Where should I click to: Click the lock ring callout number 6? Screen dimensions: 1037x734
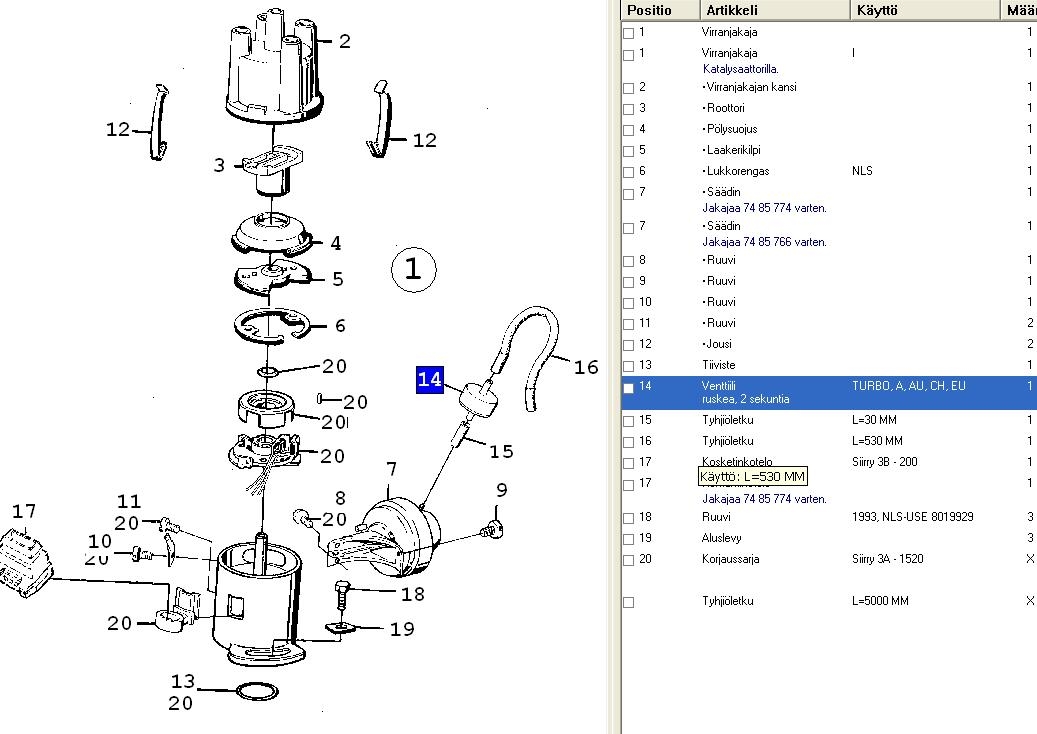pyautogui.click(x=340, y=326)
